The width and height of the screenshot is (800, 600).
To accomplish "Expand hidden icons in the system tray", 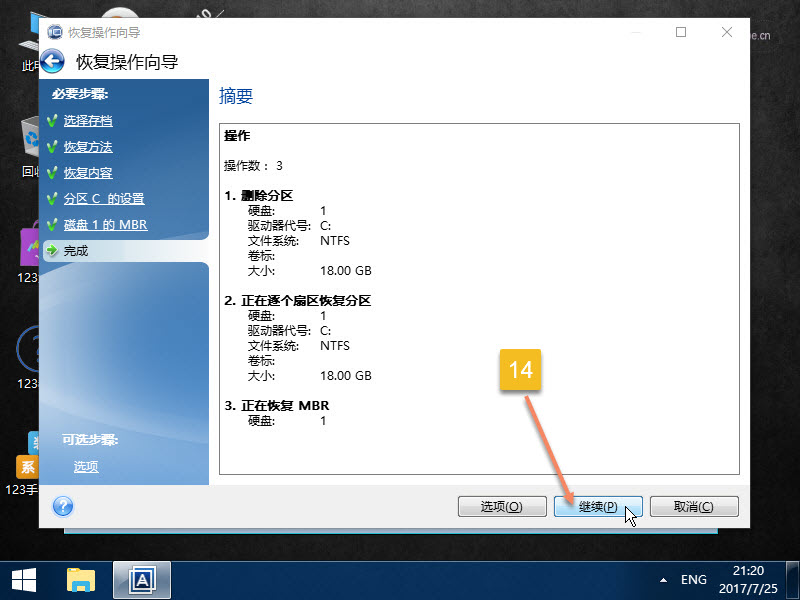I will pyautogui.click(x=662, y=578).
